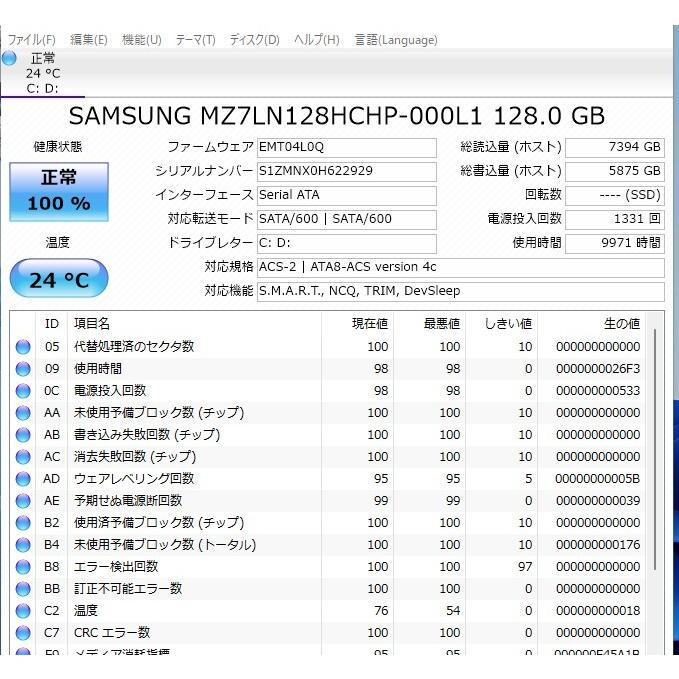Open the ディスク(D) menu
Screen dimensions: 679x679
coord(254,40)
